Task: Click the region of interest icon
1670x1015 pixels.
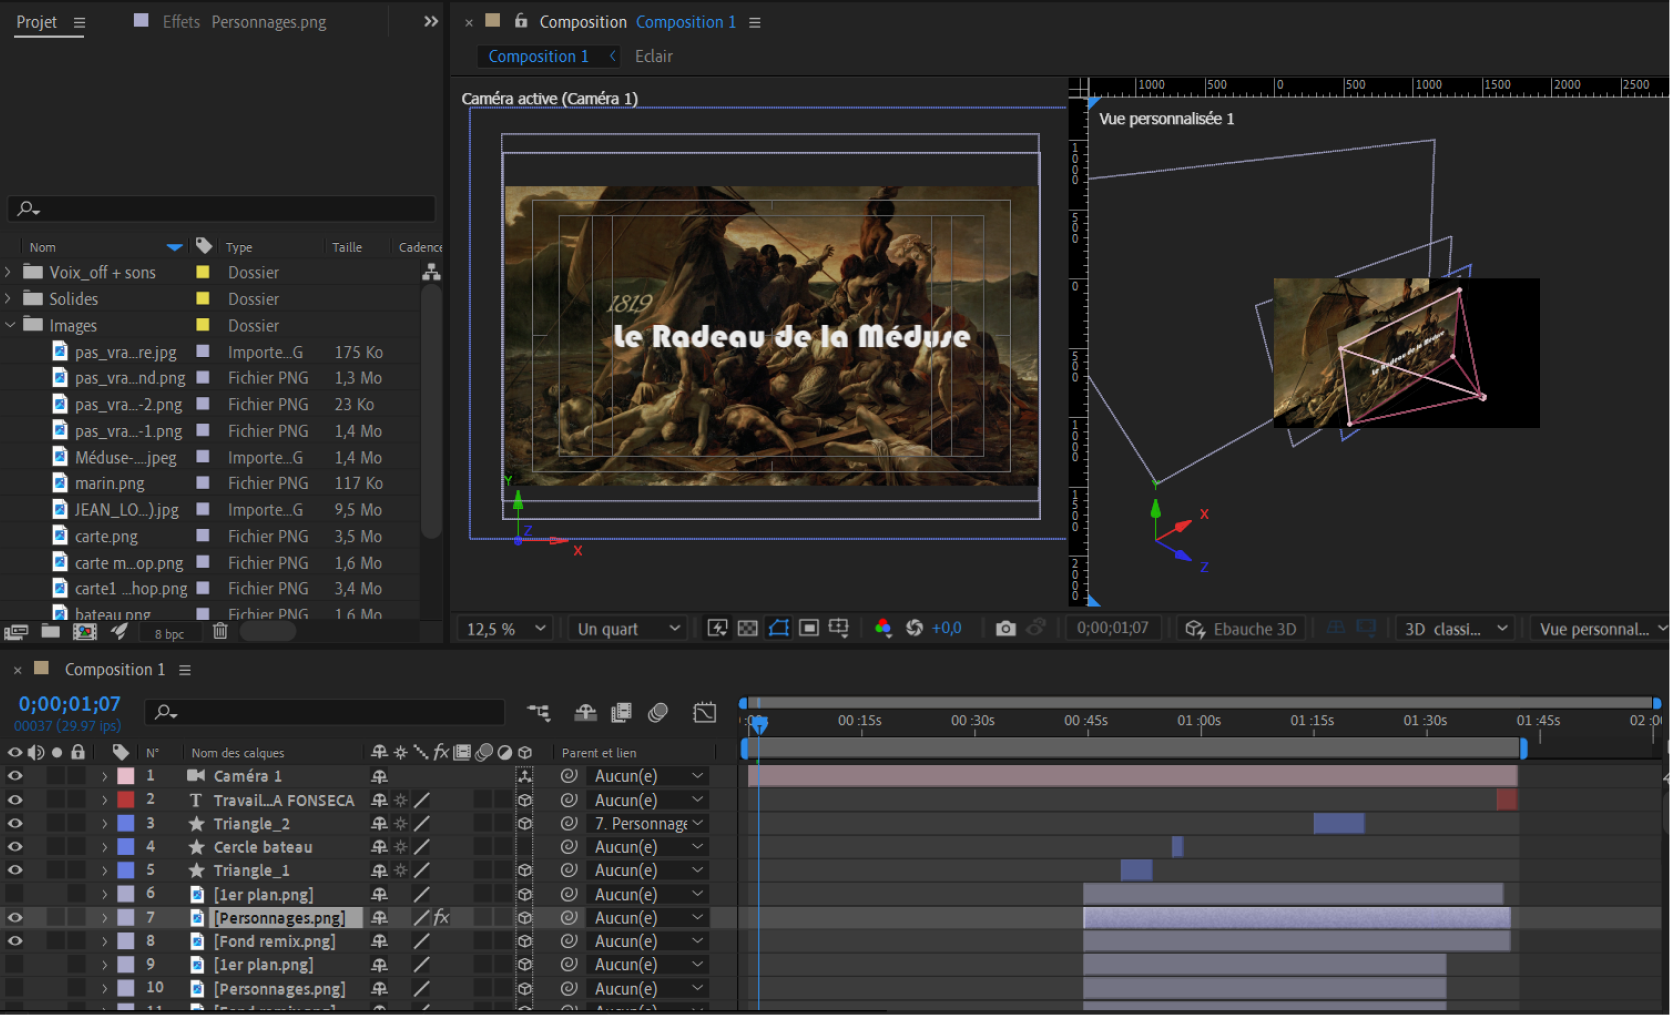Action: click(x=809, y=628)
